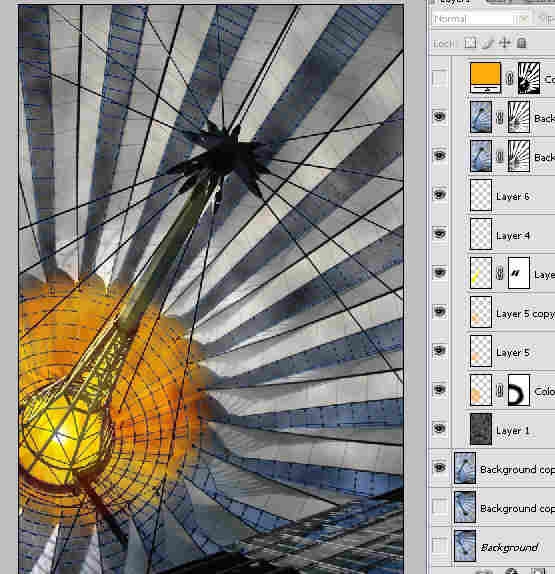Toggle Lock transparent pixels icon

click(x=471, y=43)
